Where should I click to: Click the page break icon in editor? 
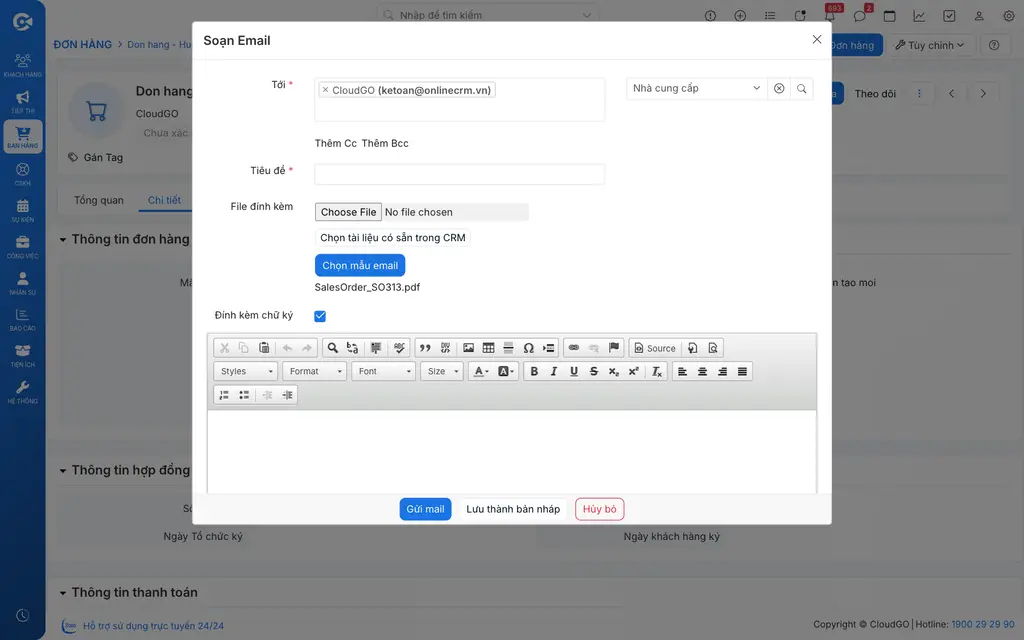tap(549, 348)
